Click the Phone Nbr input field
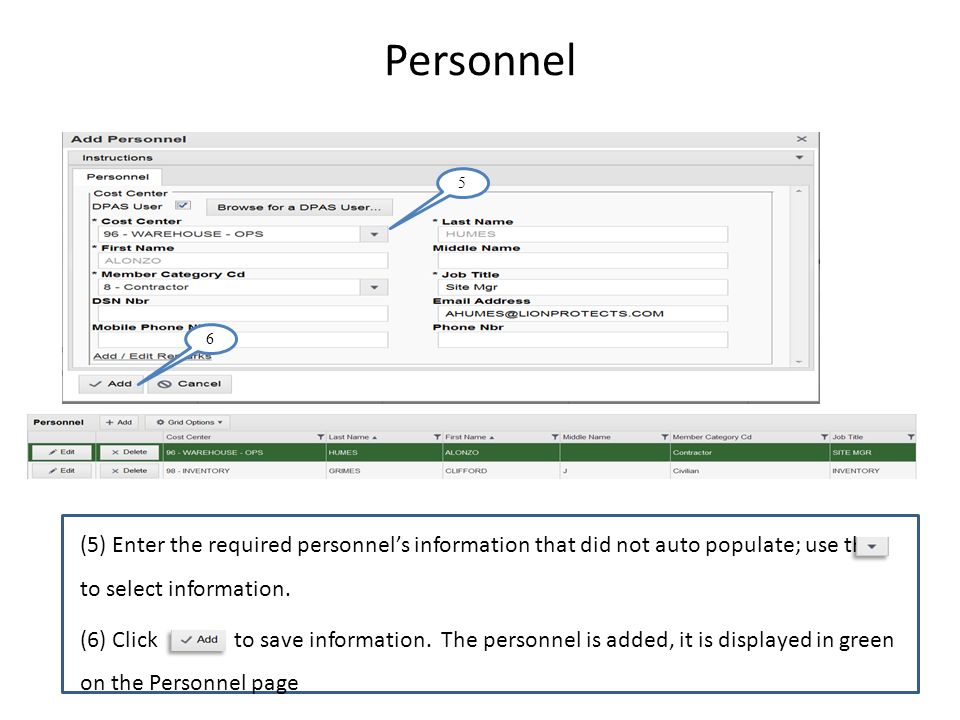This screenshot has width=960, height=720. pos(582,340)
